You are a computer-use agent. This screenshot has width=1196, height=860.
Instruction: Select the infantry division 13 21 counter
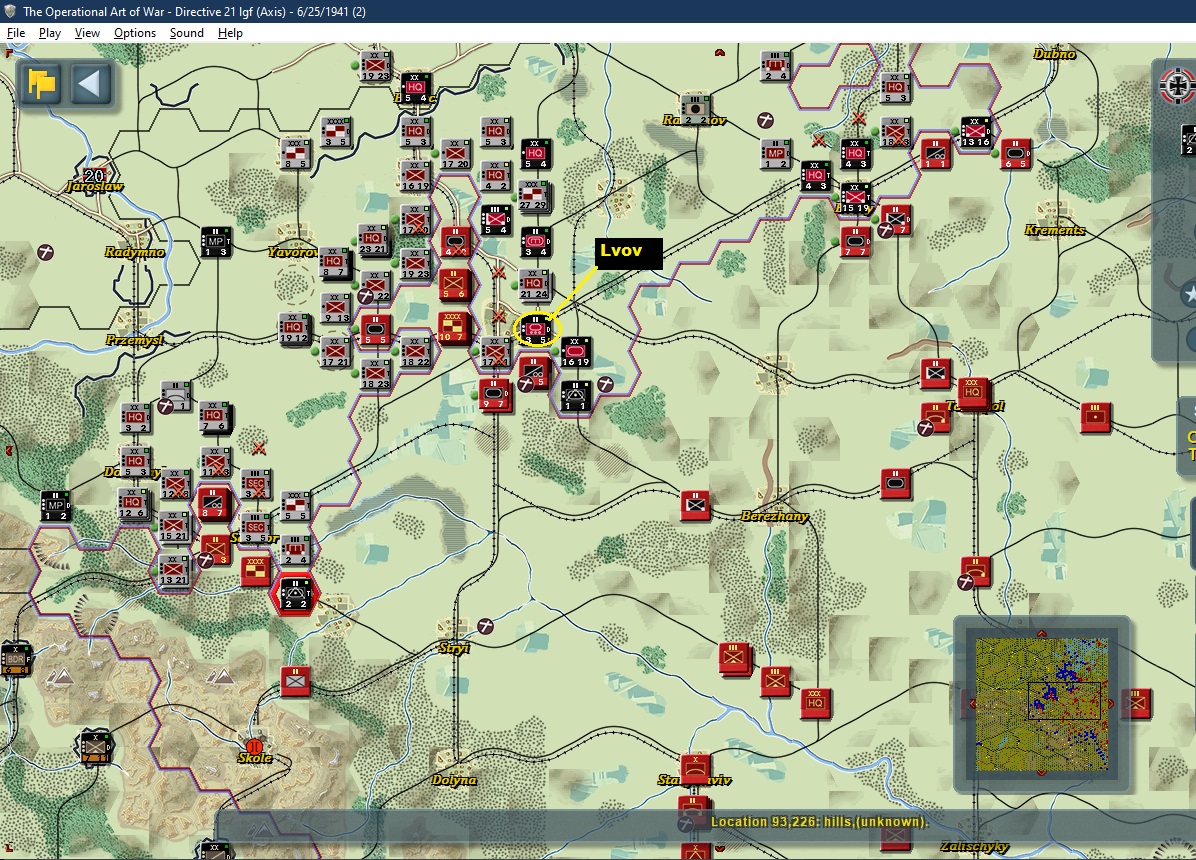(x=175, y=570)
